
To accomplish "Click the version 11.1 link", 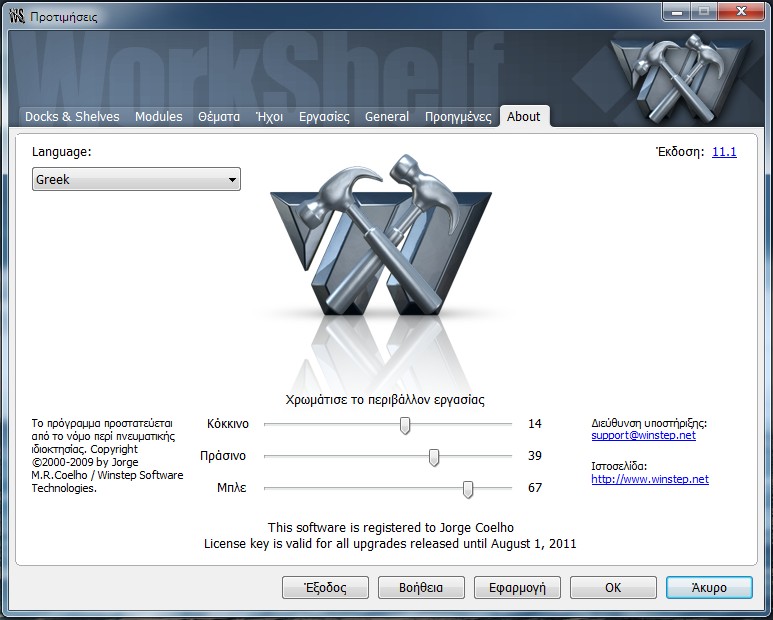I will [x=724, y=152].
